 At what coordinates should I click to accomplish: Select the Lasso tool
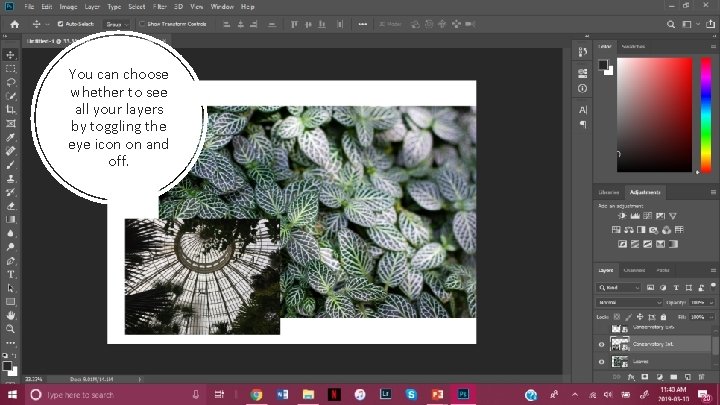(x=10, y=82)
